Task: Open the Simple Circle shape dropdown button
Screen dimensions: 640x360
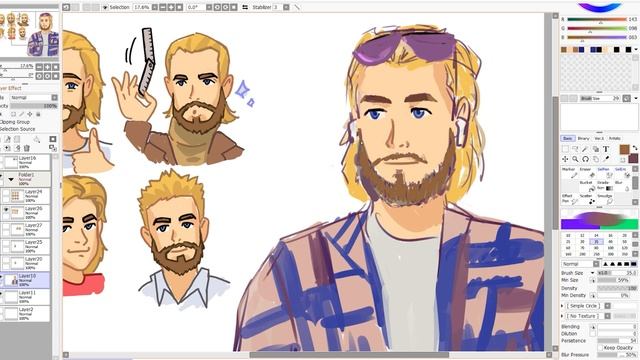Action: [x=607, y=306]
